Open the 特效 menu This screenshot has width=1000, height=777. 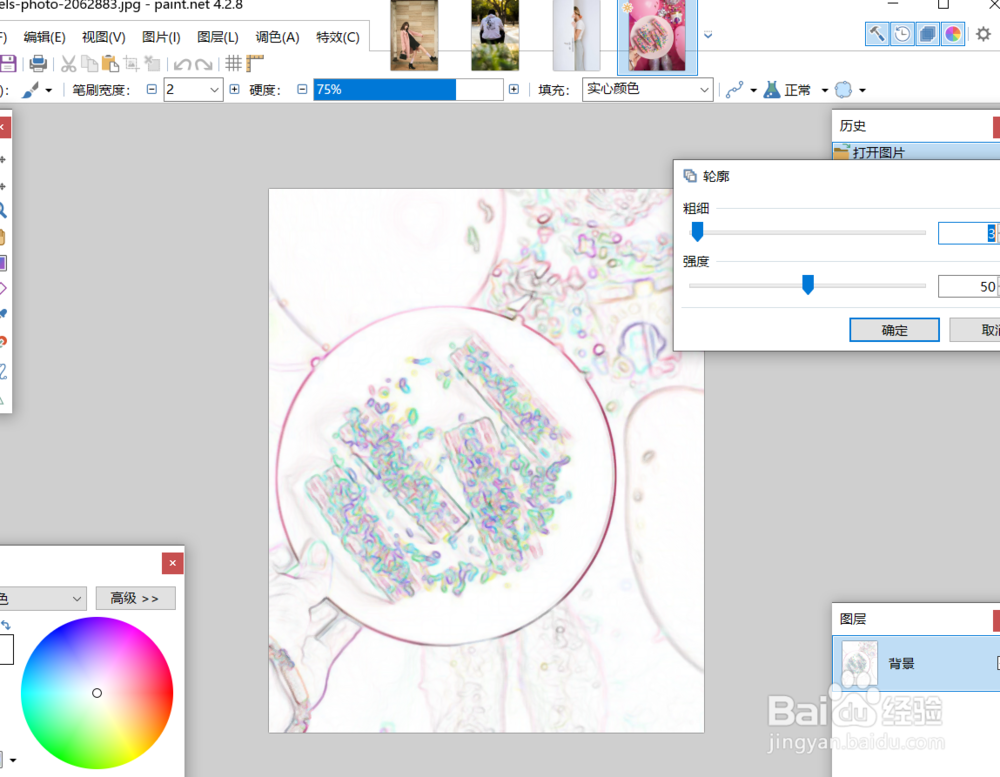click(x=338, y=37)
